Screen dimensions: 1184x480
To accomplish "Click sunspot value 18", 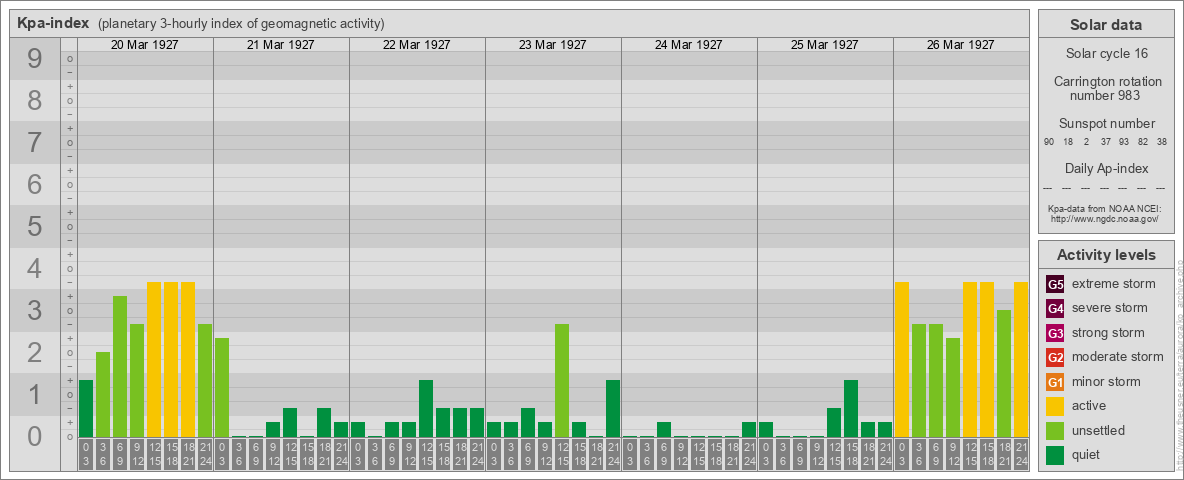I will coord(1068,143).
